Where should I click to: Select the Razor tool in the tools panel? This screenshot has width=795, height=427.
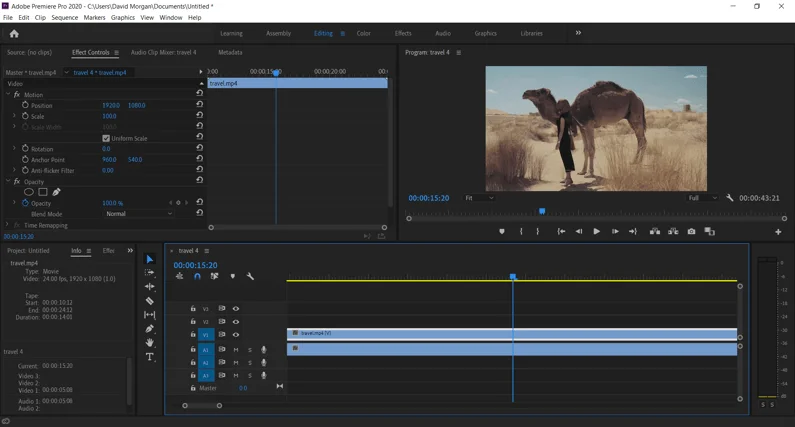pyautogui.click(x=150, y=301)
